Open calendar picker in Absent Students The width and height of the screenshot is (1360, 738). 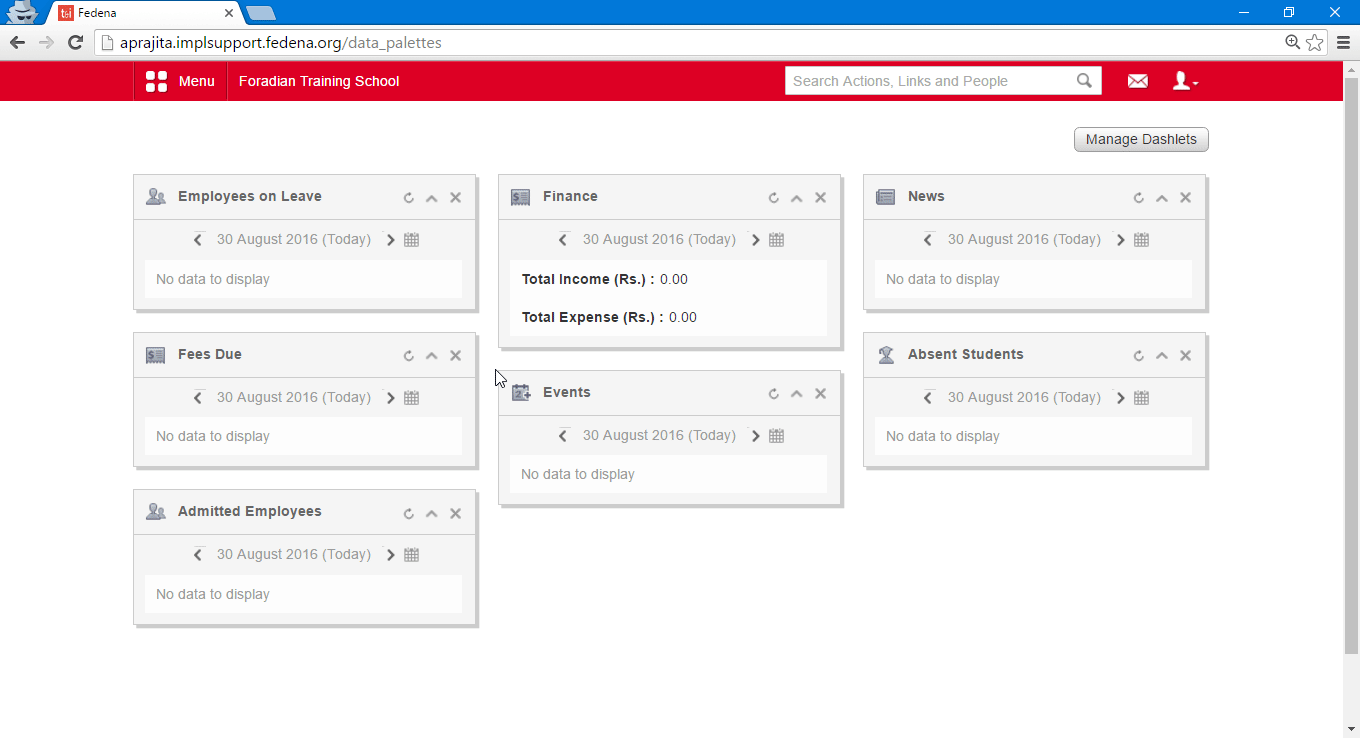[x=1141, y=398]
